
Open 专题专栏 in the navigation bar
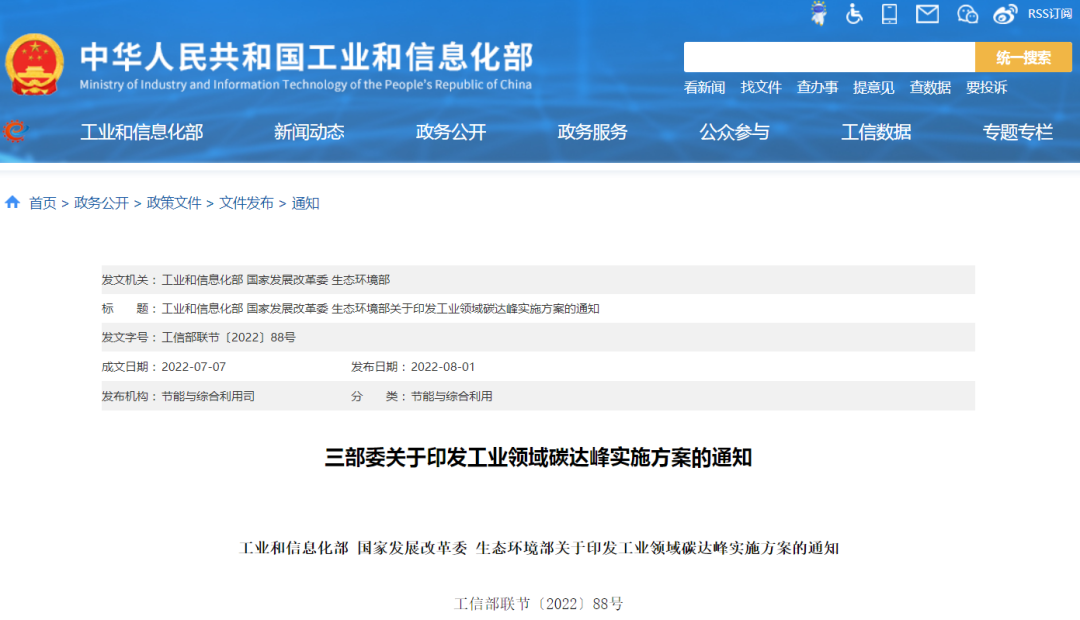click(x=1017, y=132)
